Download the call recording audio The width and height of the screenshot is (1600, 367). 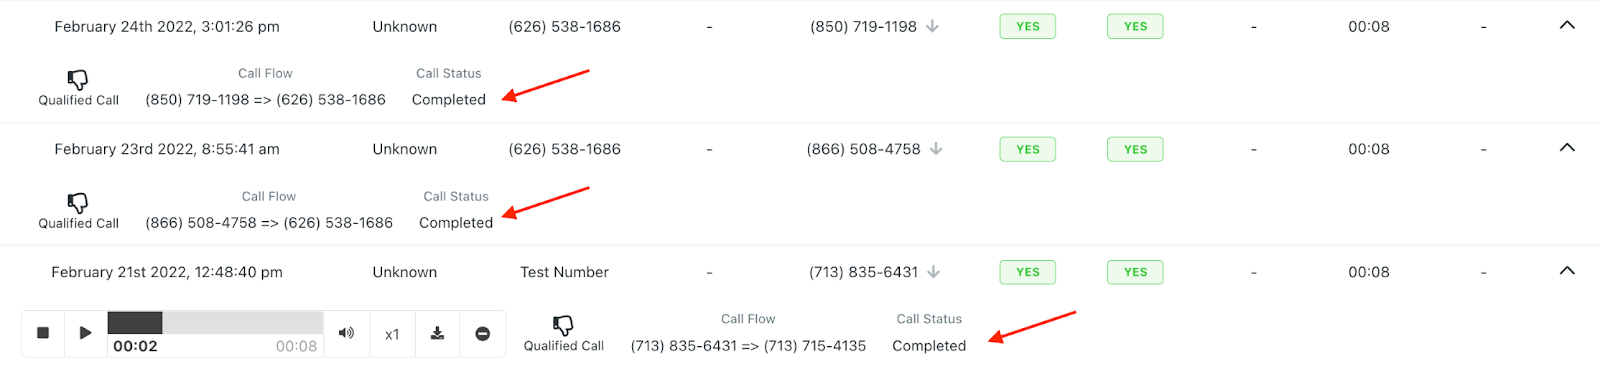tap(437, 333)
